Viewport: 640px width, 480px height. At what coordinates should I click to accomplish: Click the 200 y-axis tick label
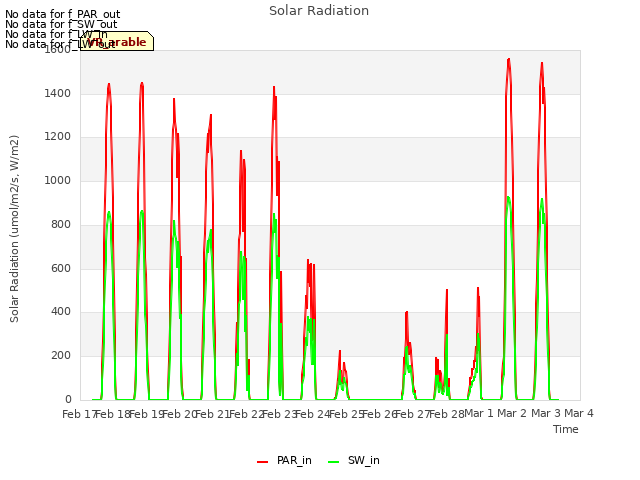[61, 356]
